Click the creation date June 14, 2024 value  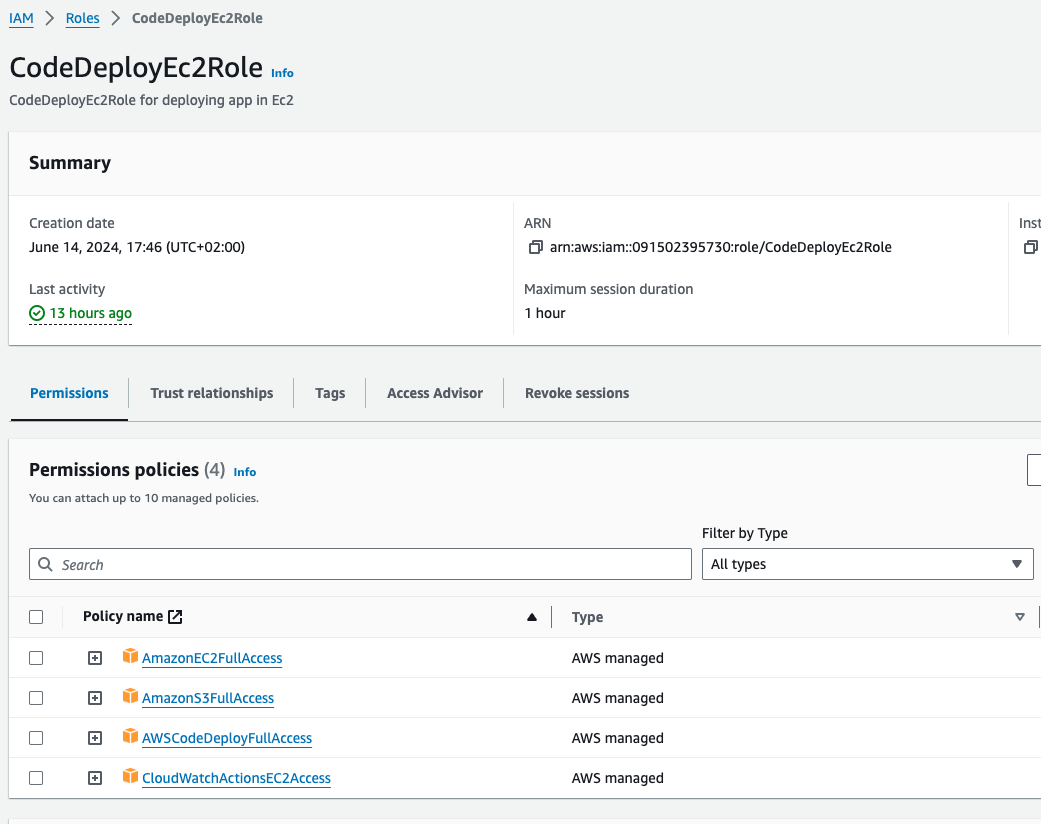(137, 247)
